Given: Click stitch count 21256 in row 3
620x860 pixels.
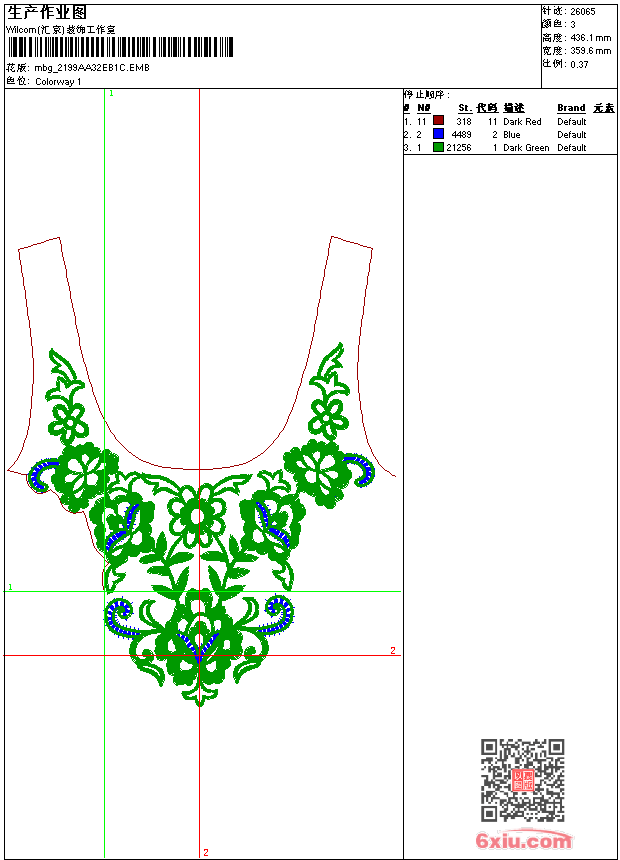Looking at the screenshot, I should tap(459, 148).
